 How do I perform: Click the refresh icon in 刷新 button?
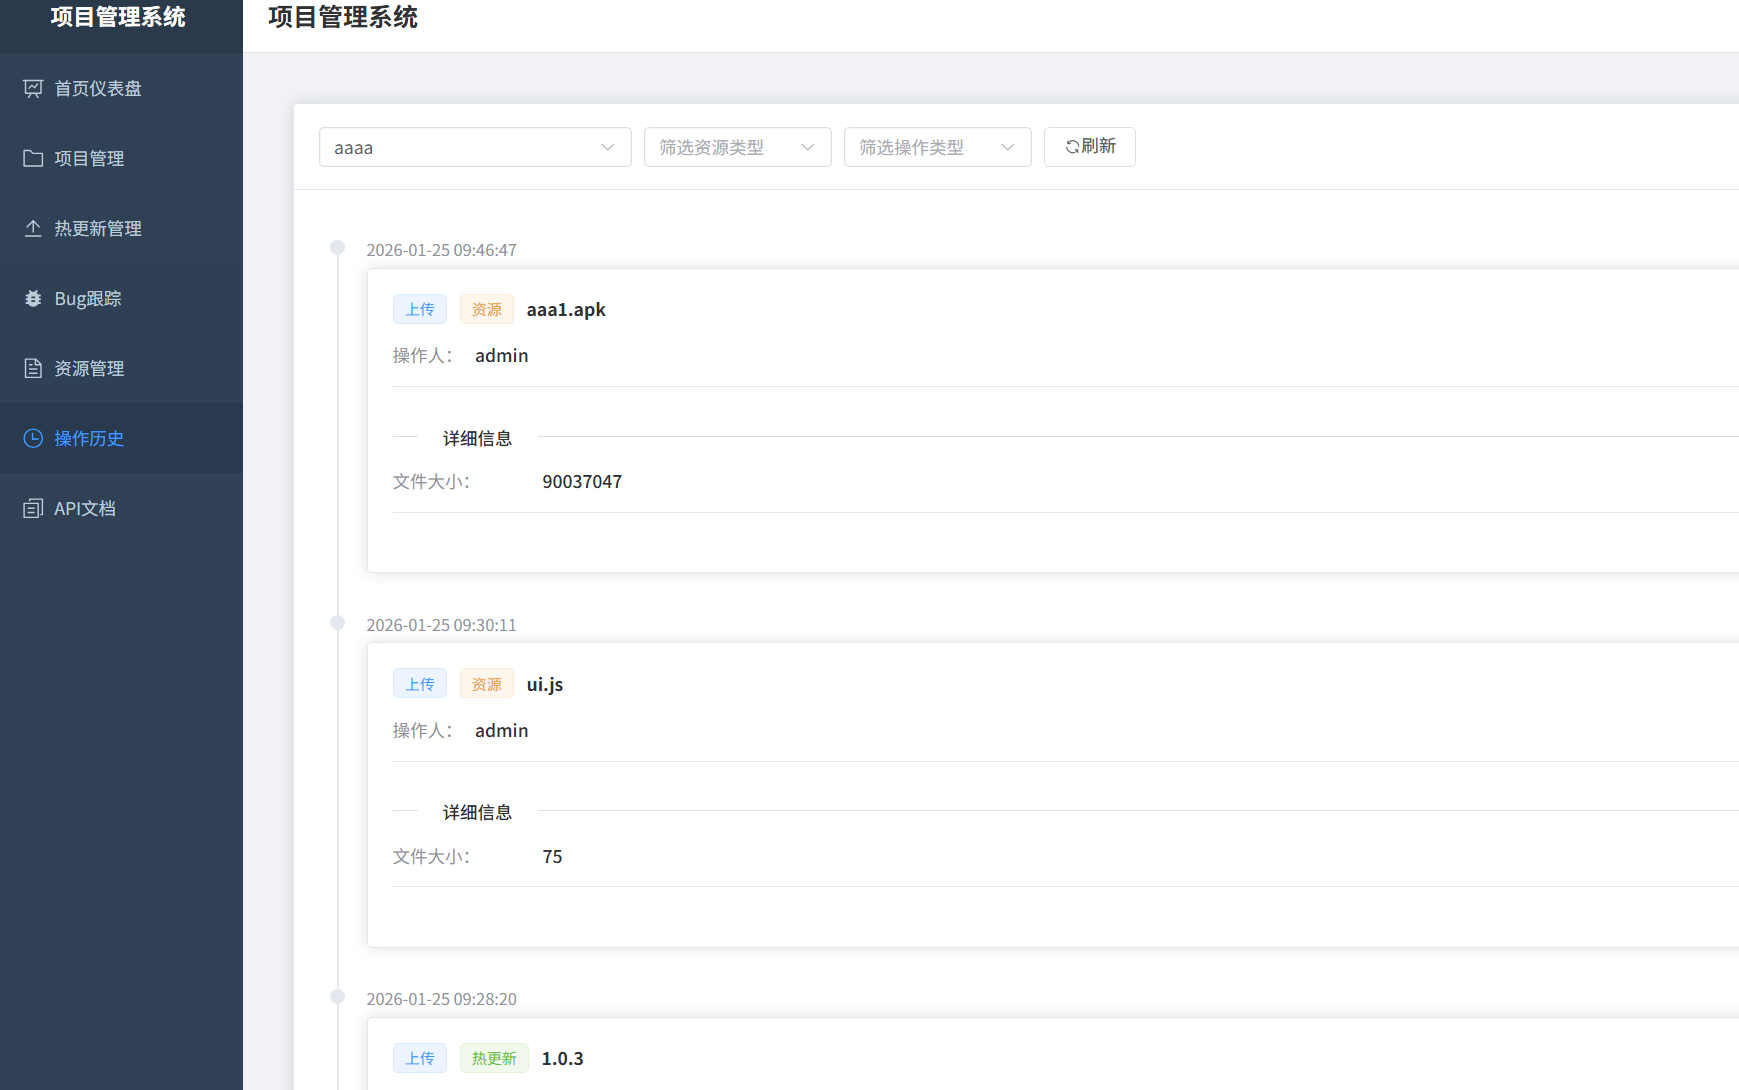point(1072,147)
